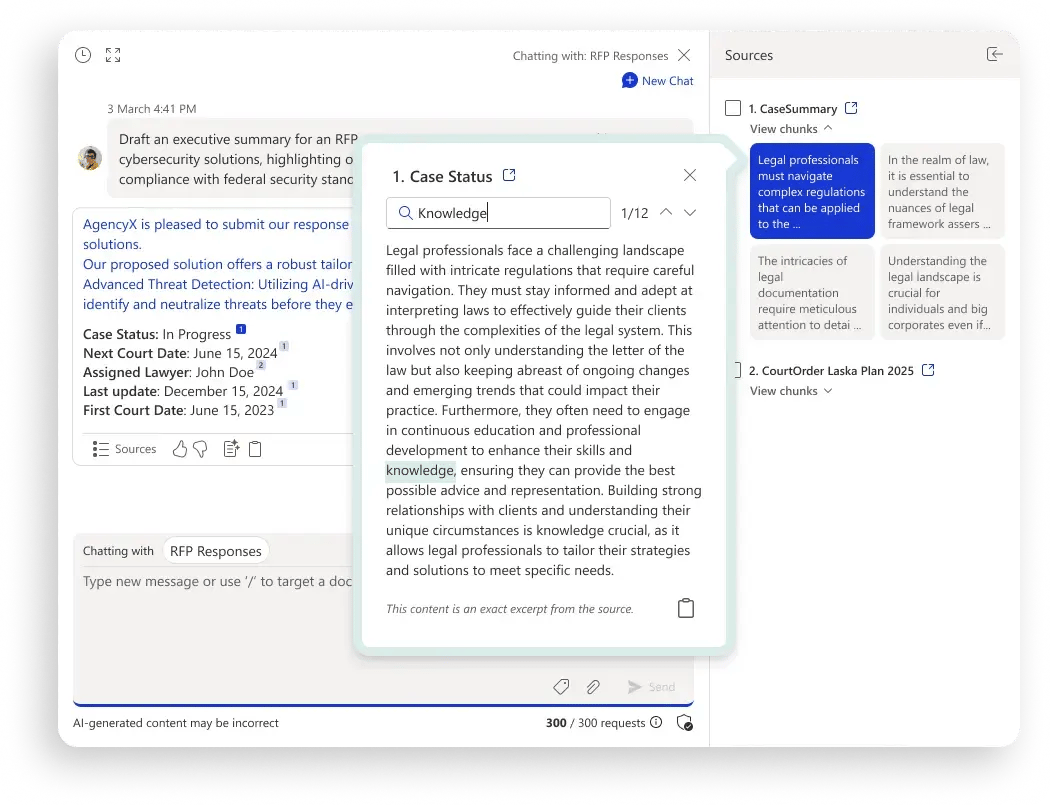This screenshot has width=1050, height=805.
Task: Give a thumbs up on the response
Action: [178, 449]
